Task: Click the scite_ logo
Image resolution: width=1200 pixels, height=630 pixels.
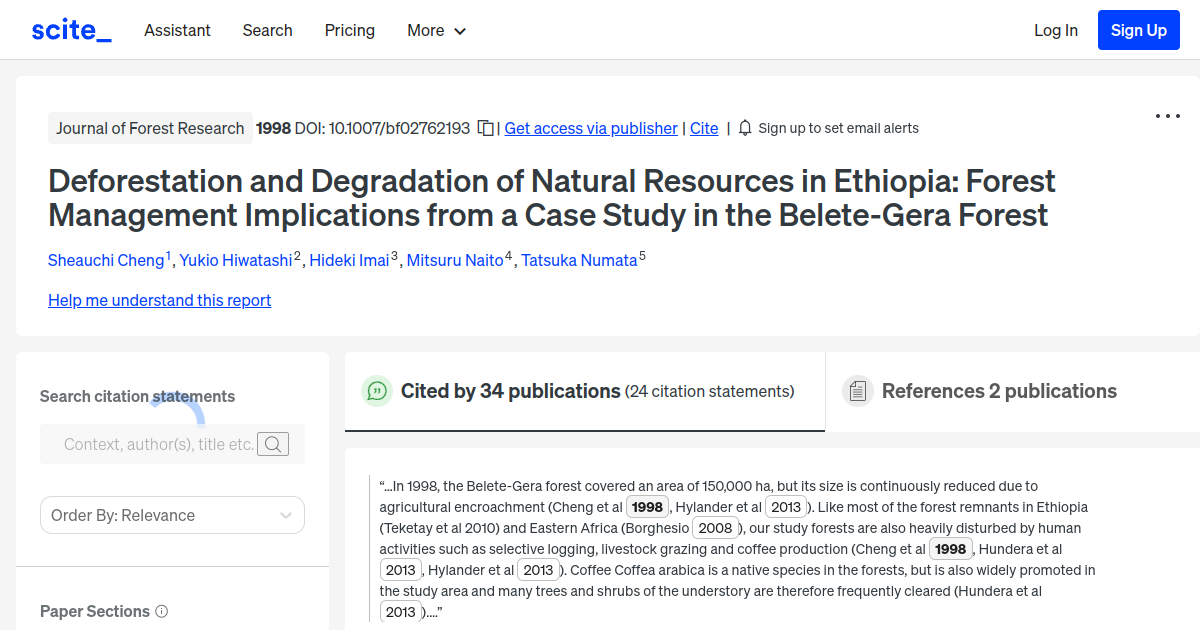Action: coord(70,29)
